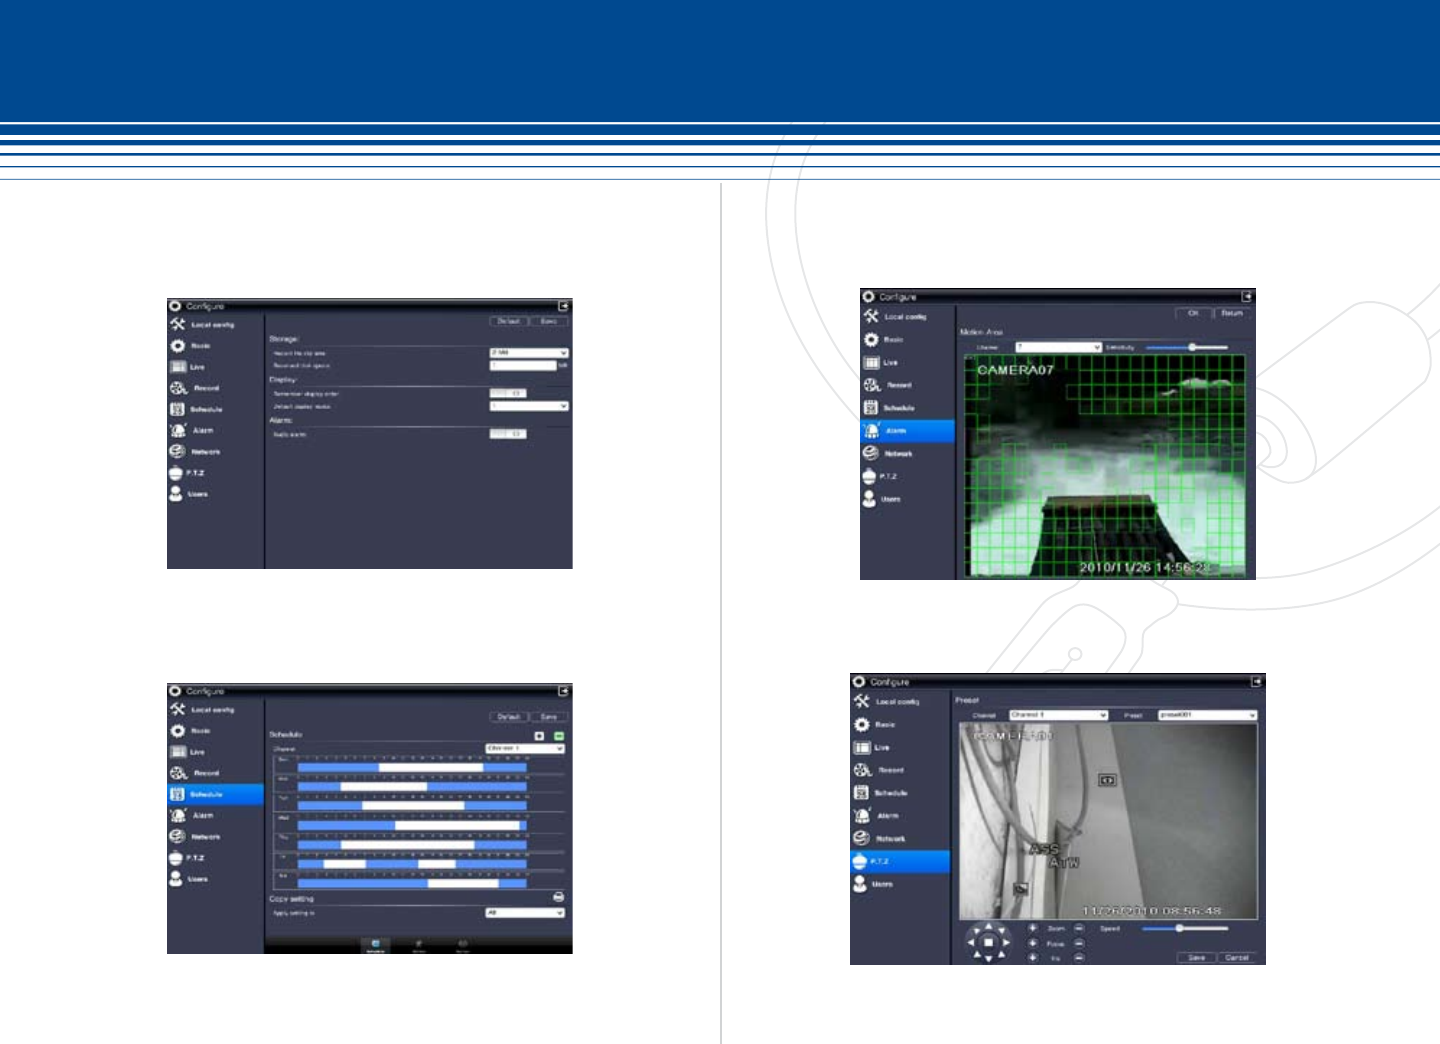Click the PTZ camera preview image
Image resolution: width=1440 pixels, height=1044 pixels.
pos(1108,822)
